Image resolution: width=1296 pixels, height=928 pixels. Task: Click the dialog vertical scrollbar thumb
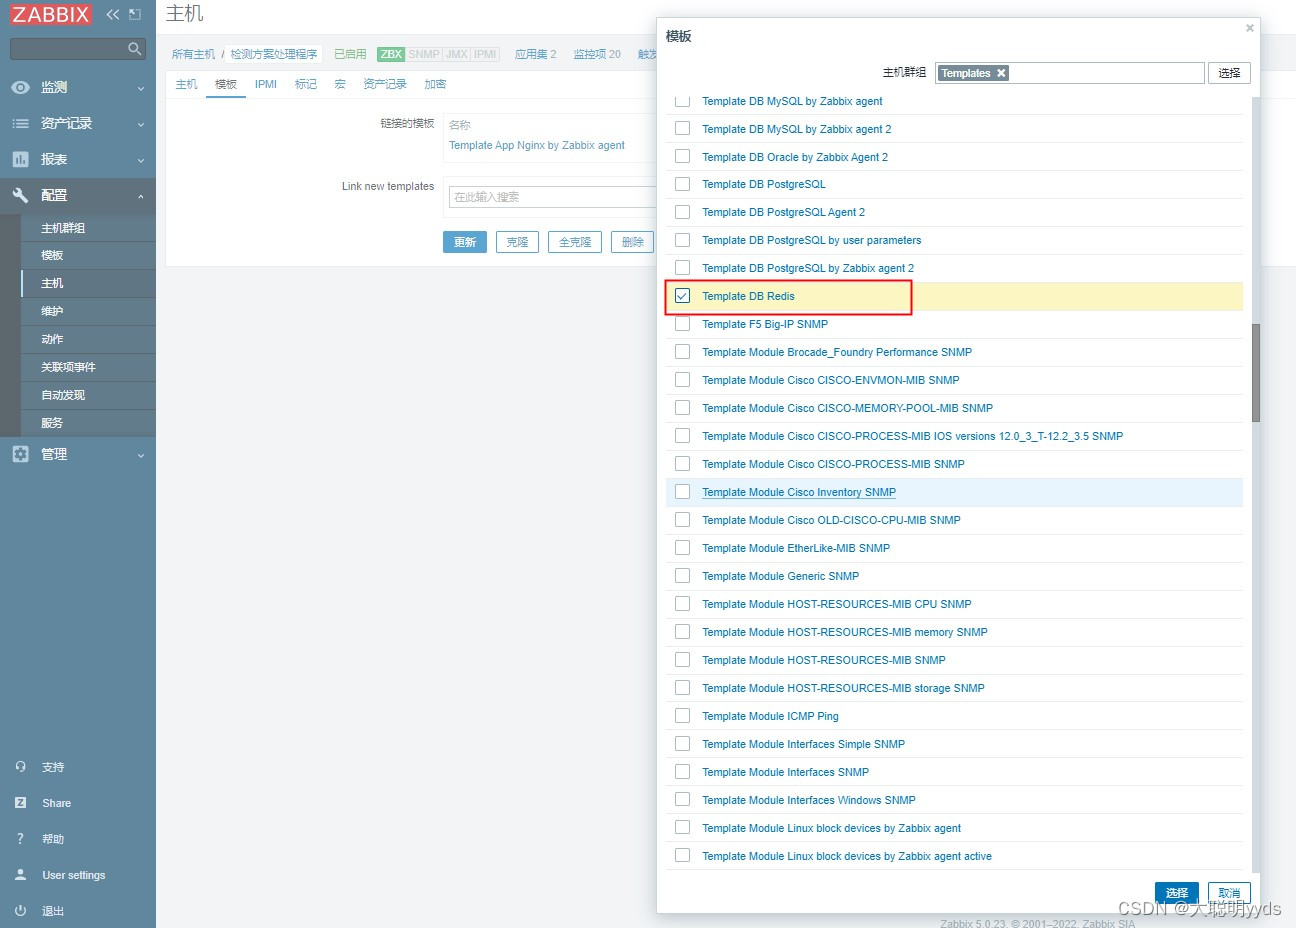pos(1256,373)
